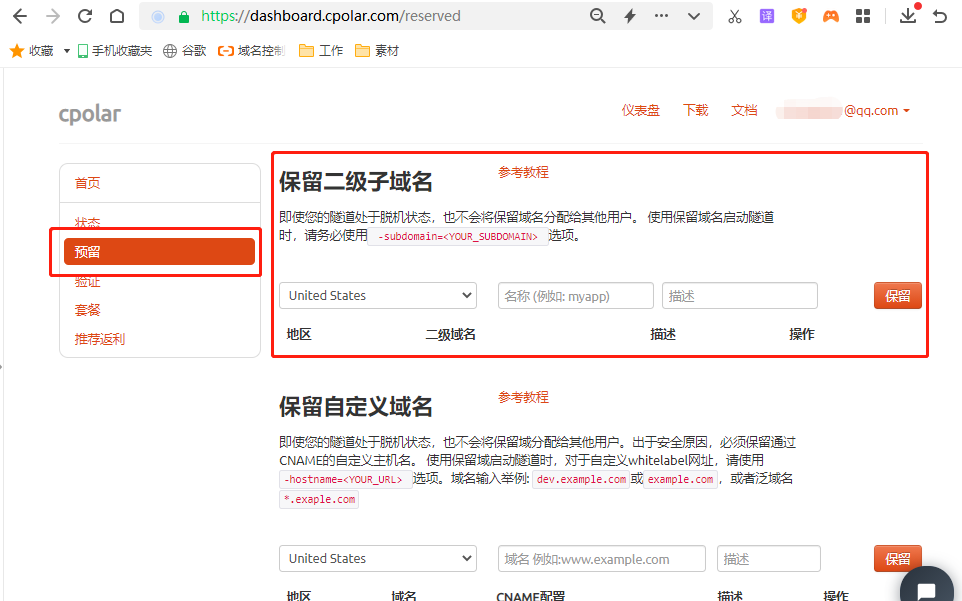Image resolution: width=962 pixels, height=601 pixels.
Task: Click the *.exaple.com code text
Action: tap(319, 500)
